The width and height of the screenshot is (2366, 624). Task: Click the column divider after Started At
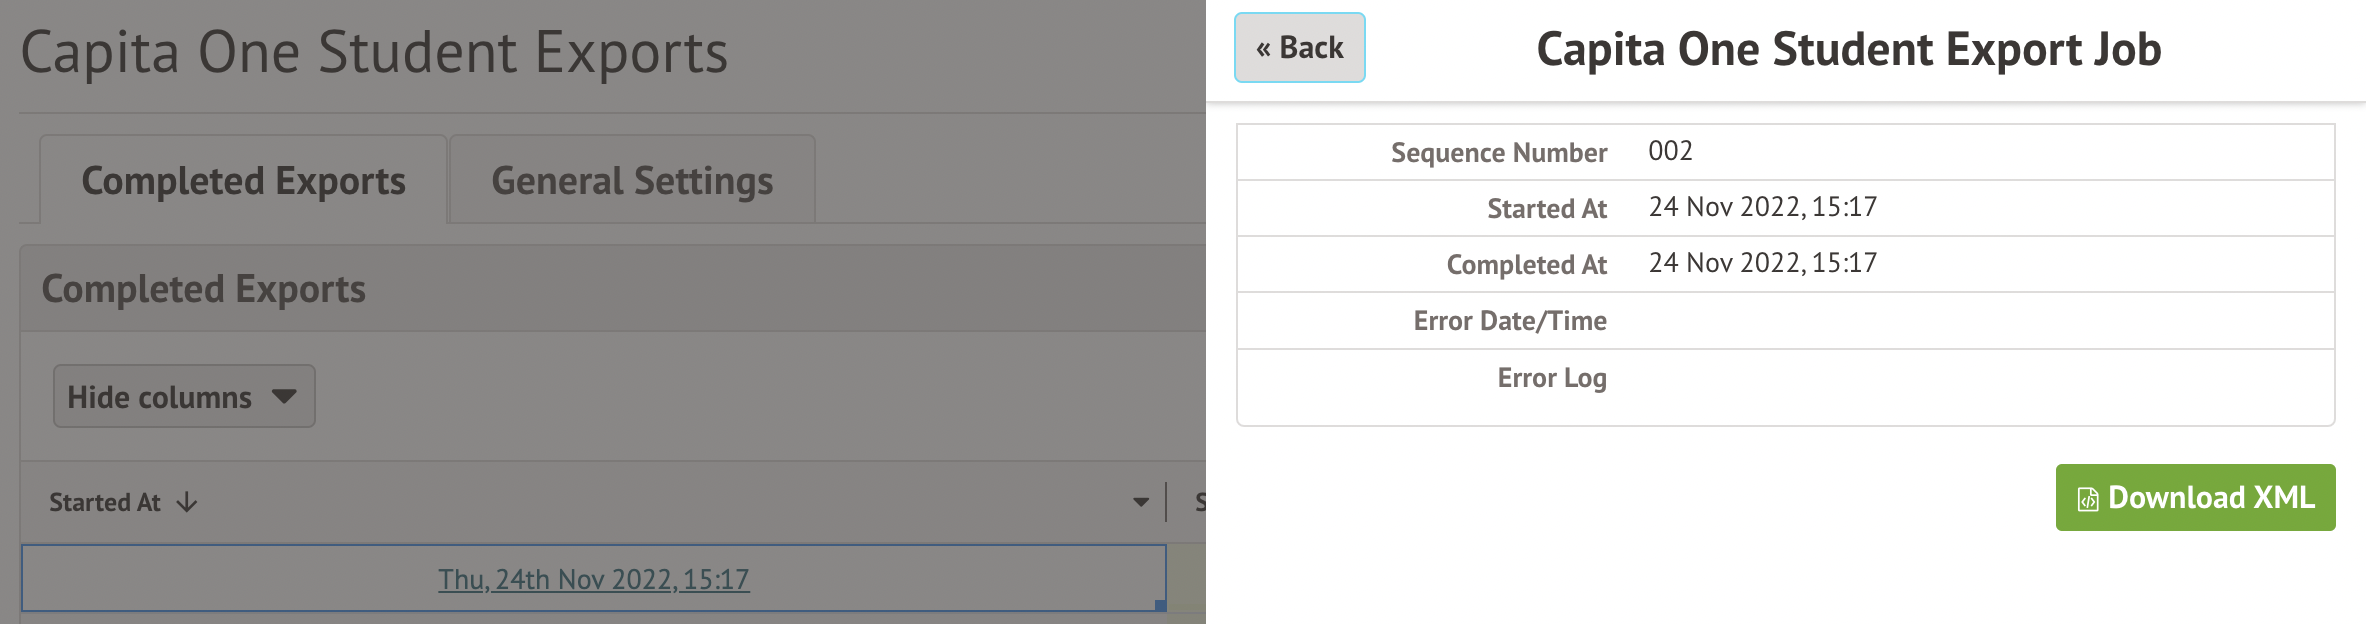[x=1166, y=502]
